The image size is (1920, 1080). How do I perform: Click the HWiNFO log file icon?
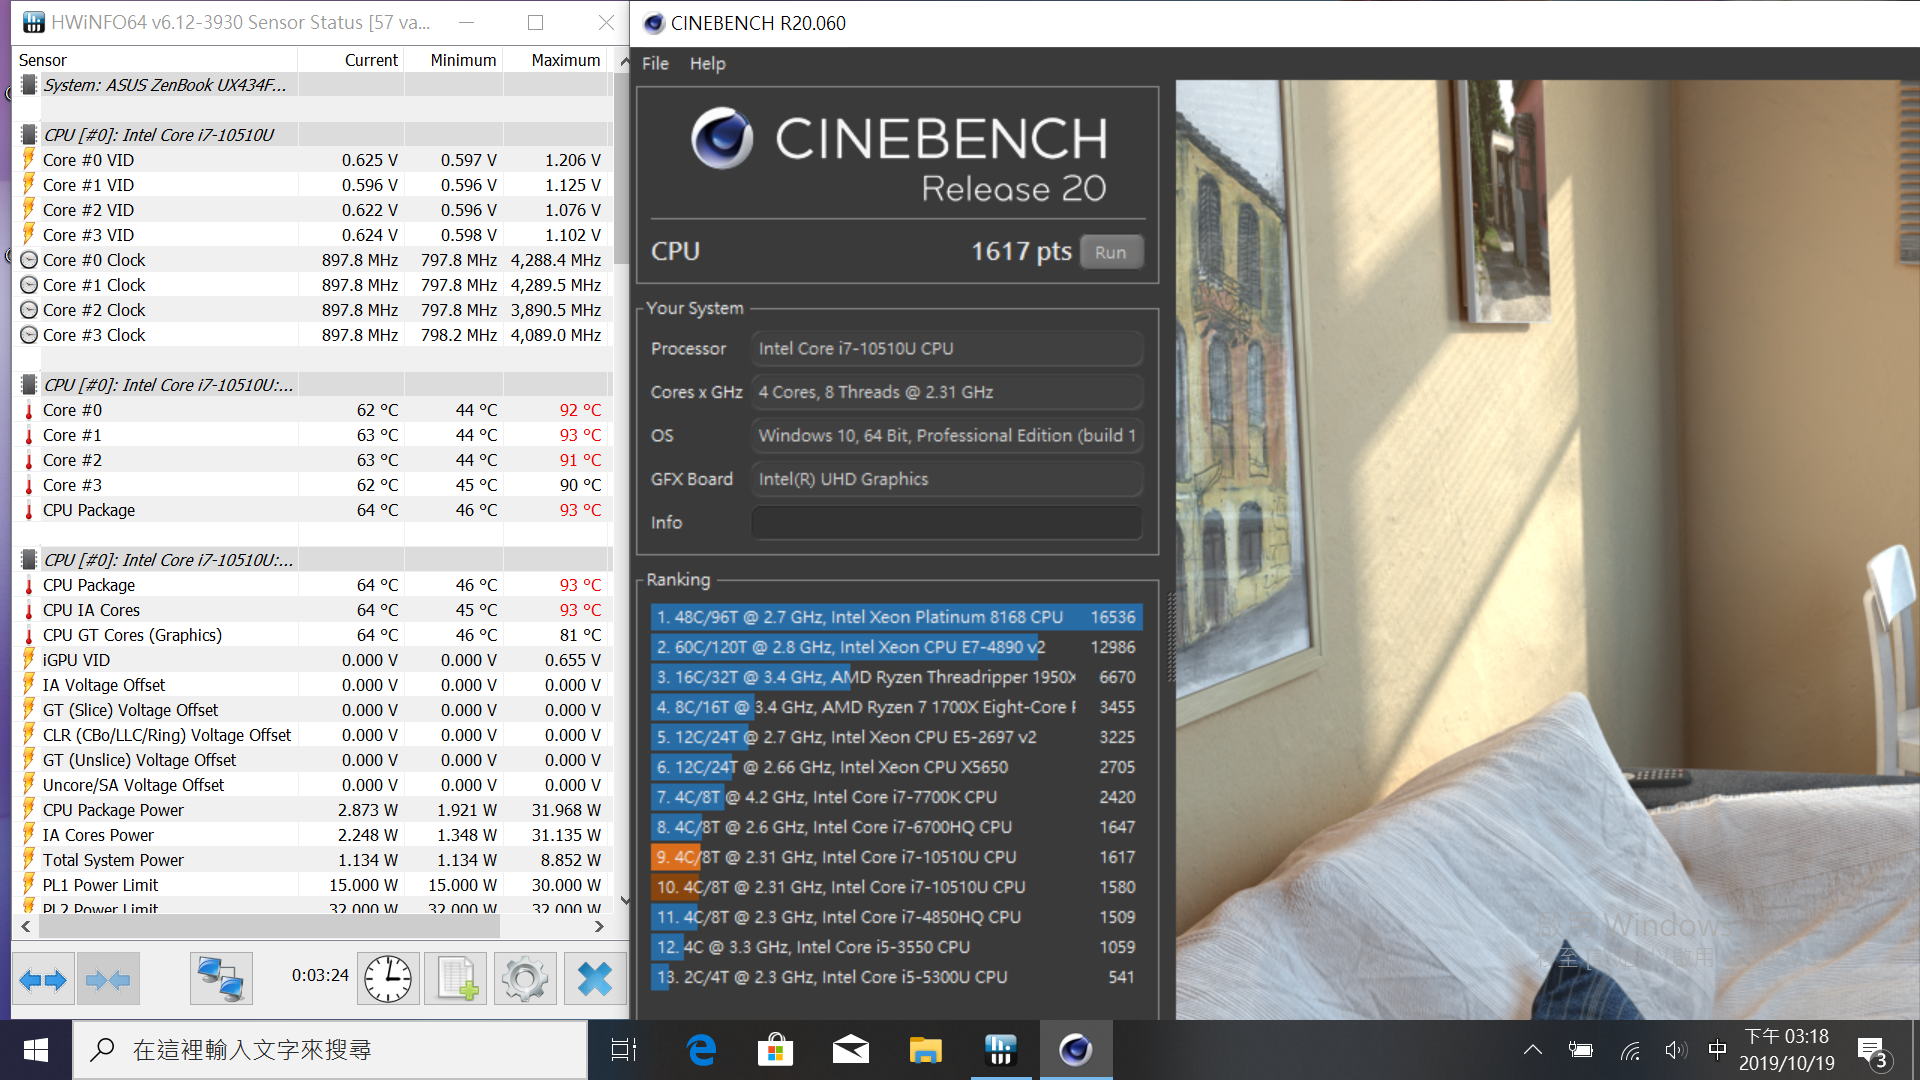[456, 979]
